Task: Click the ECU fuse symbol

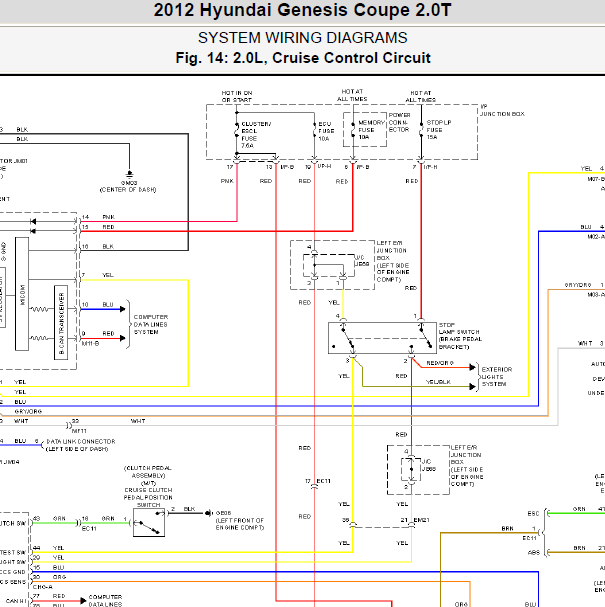Action: (x=314, y=129)
